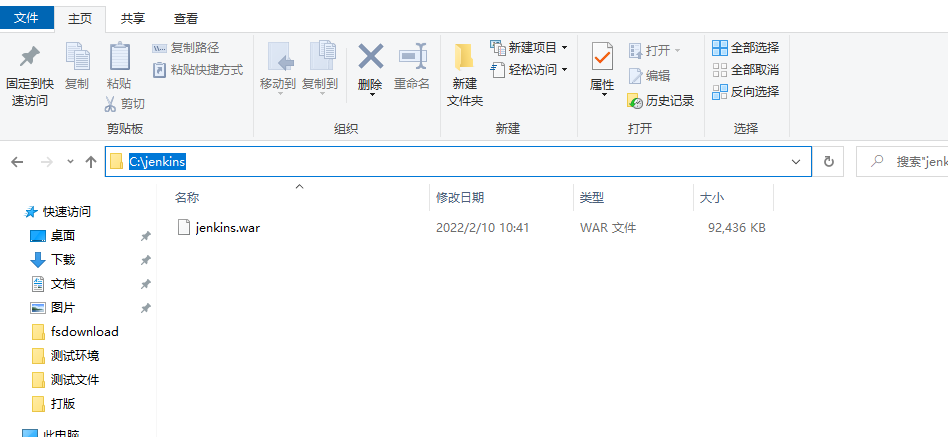Screen dimensions: 948x437
Task: Click the pin icon next to 下载
Action: tap(146, 260)
